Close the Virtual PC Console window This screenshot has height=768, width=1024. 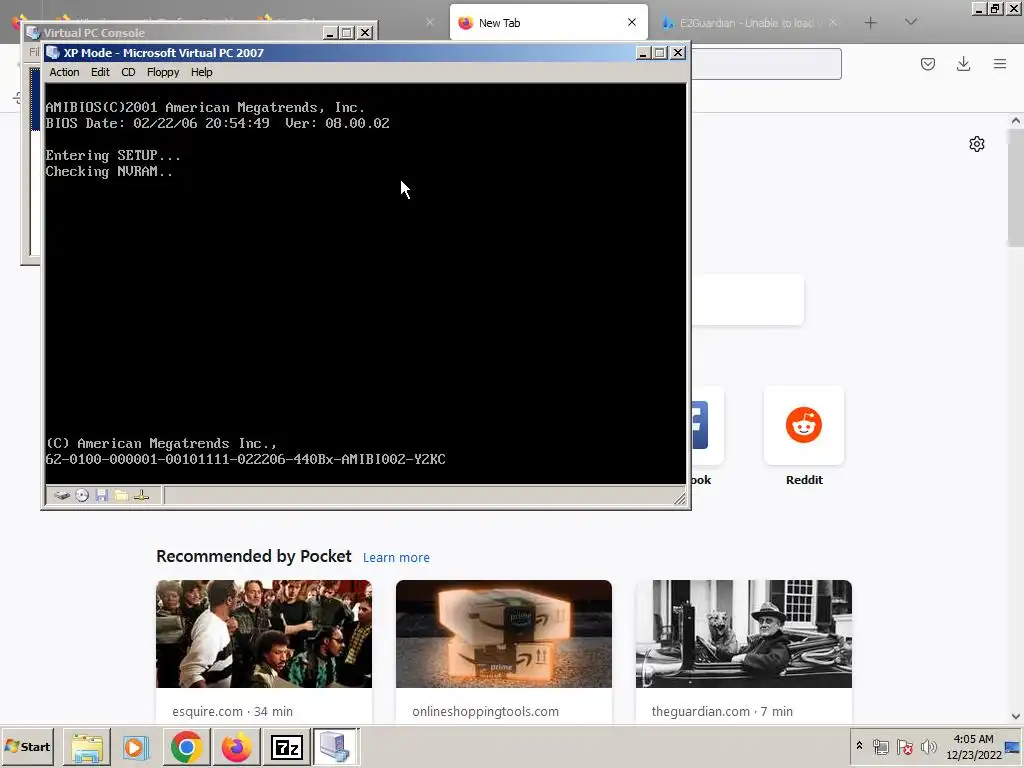(x=366, y=33)
